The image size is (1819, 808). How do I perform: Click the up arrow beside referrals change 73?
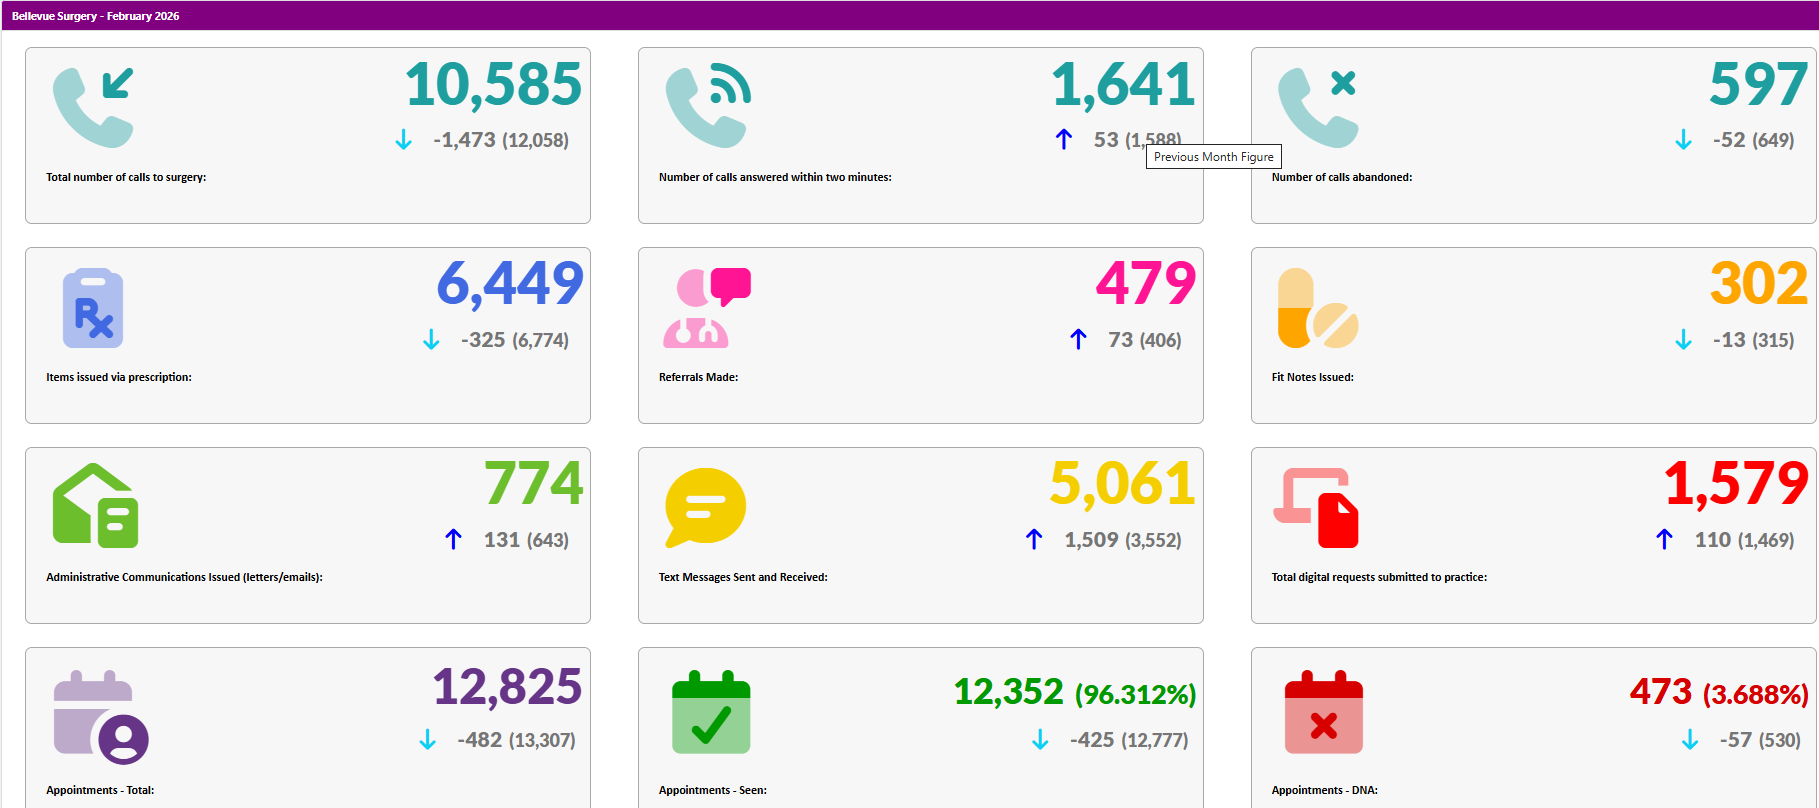1078,340
